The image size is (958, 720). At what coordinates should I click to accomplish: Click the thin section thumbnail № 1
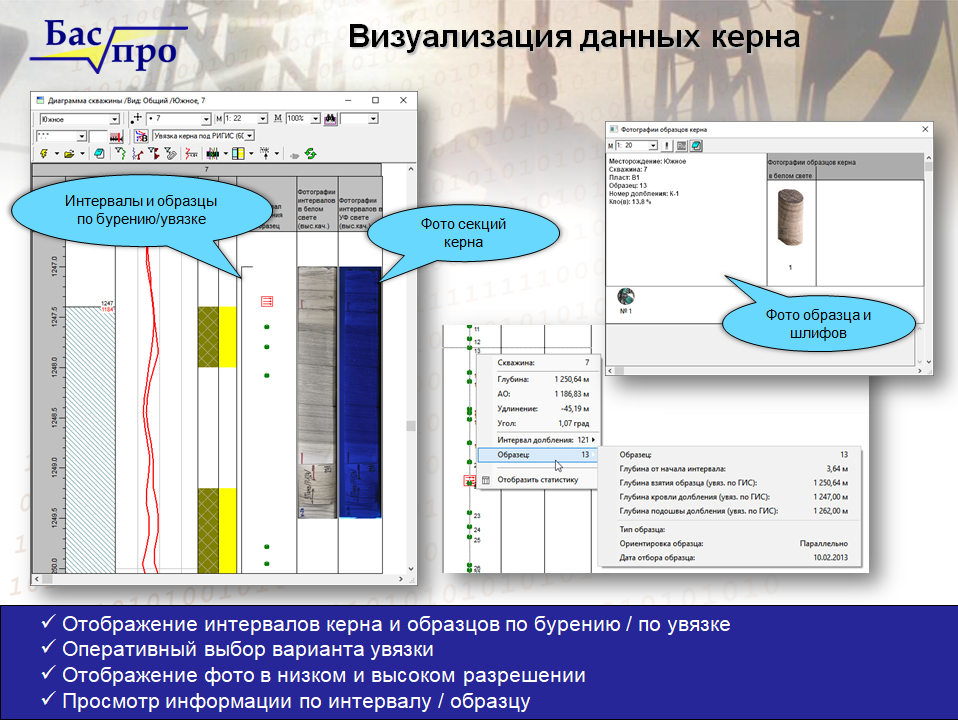point(626,296)
